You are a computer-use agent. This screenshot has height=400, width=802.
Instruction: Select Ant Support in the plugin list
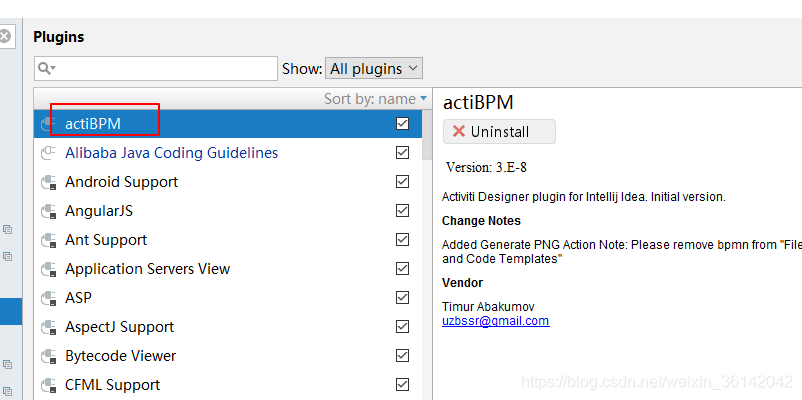(x=228, y=239)
